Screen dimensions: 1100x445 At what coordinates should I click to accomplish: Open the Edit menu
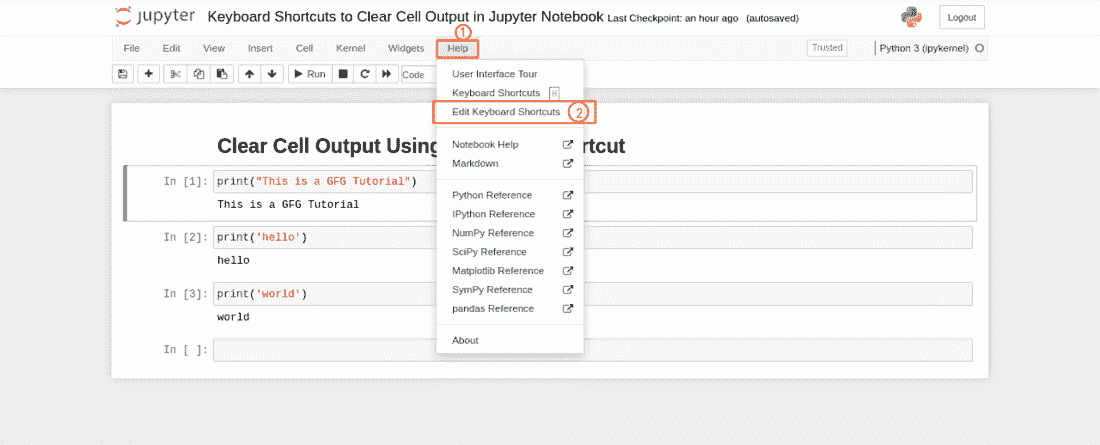[x=171, y=48]
